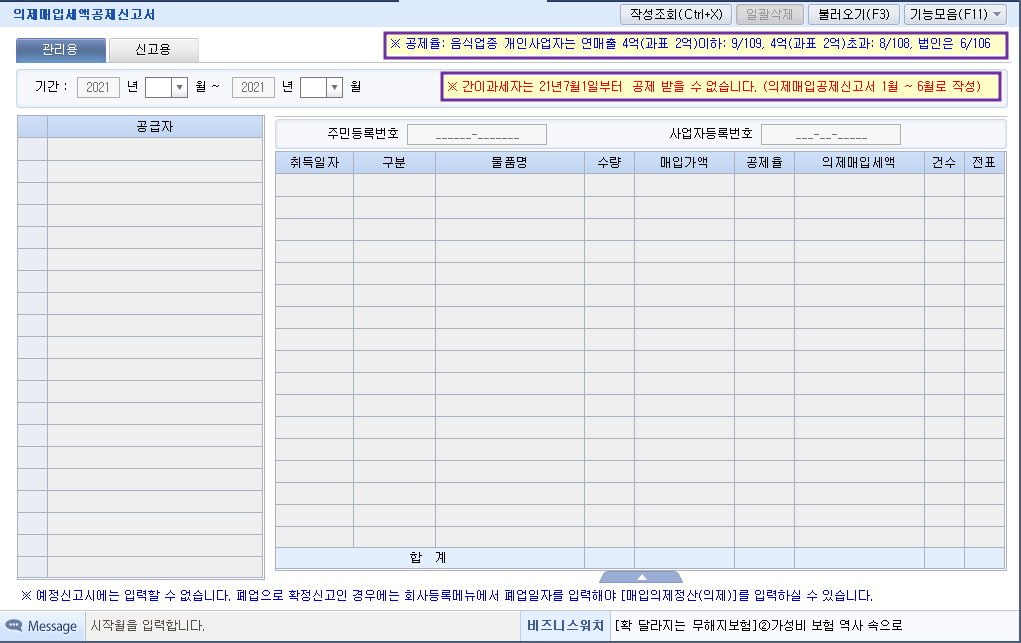Click the 의제매입세액 column header
The height and width of the screenshot is (643, 1021).
coord(859,163)
